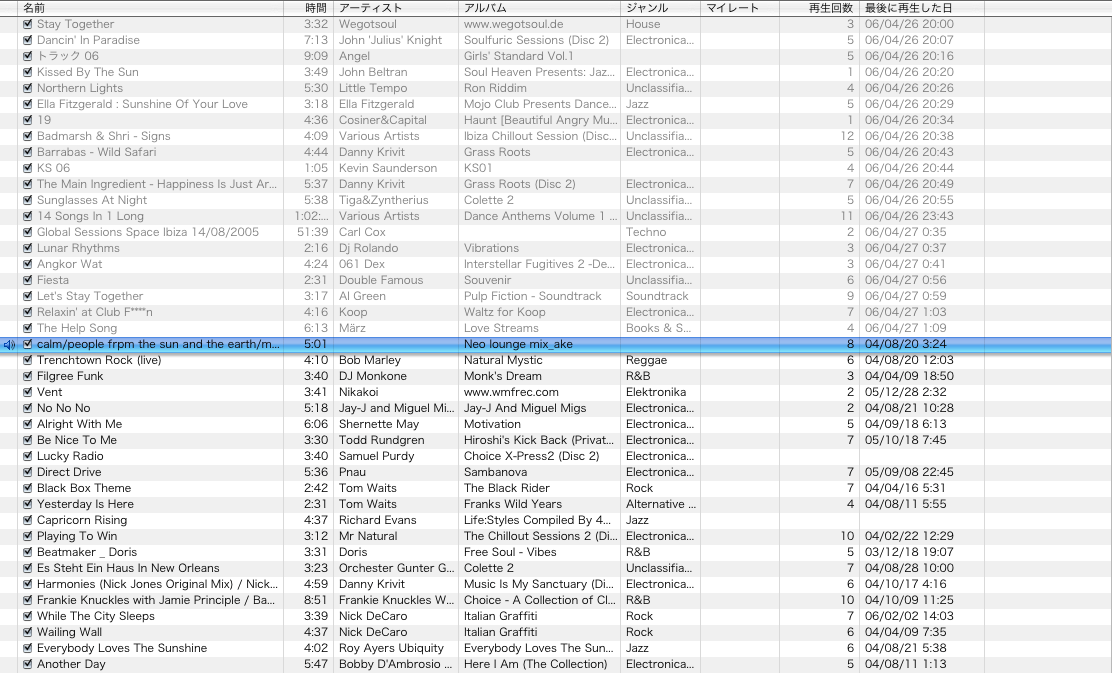The width and height of the screenshot is (1112, 673).
Task: Select Everybody Loves The Sunshine track
Action: (122, 648)
